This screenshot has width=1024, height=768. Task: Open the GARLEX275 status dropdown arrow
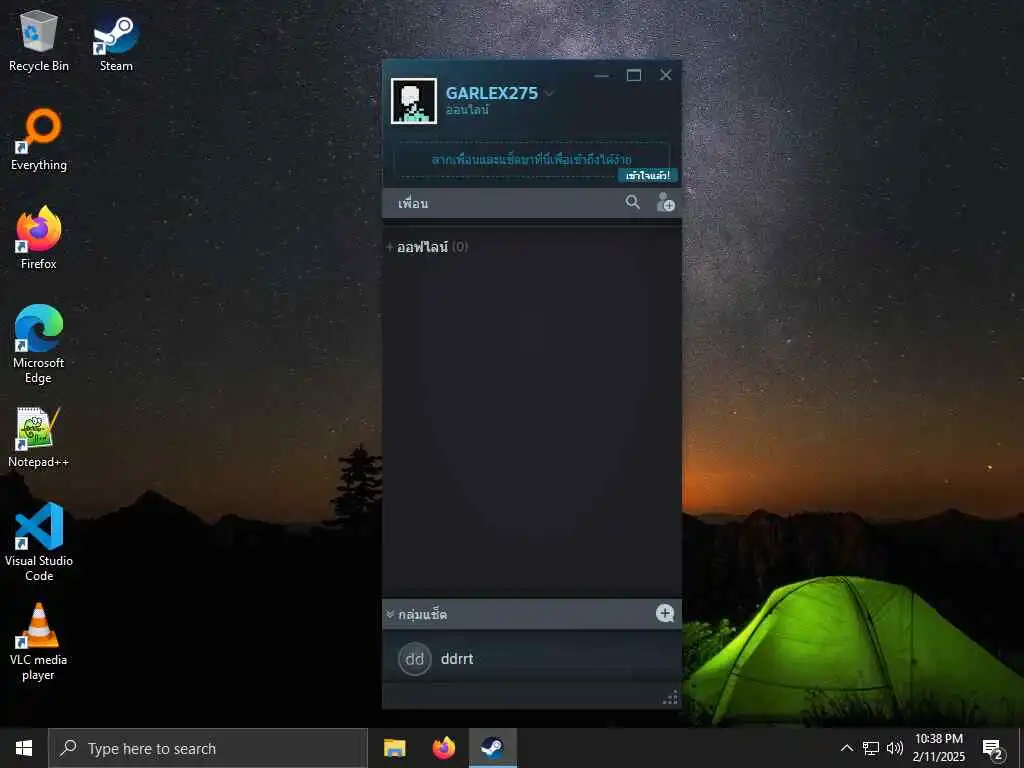coord(550,93)
